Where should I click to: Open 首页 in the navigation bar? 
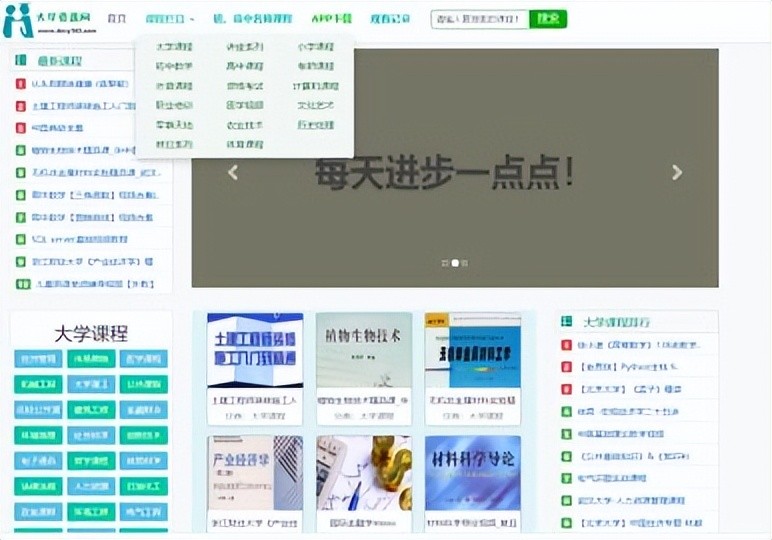tap(117, 19)
